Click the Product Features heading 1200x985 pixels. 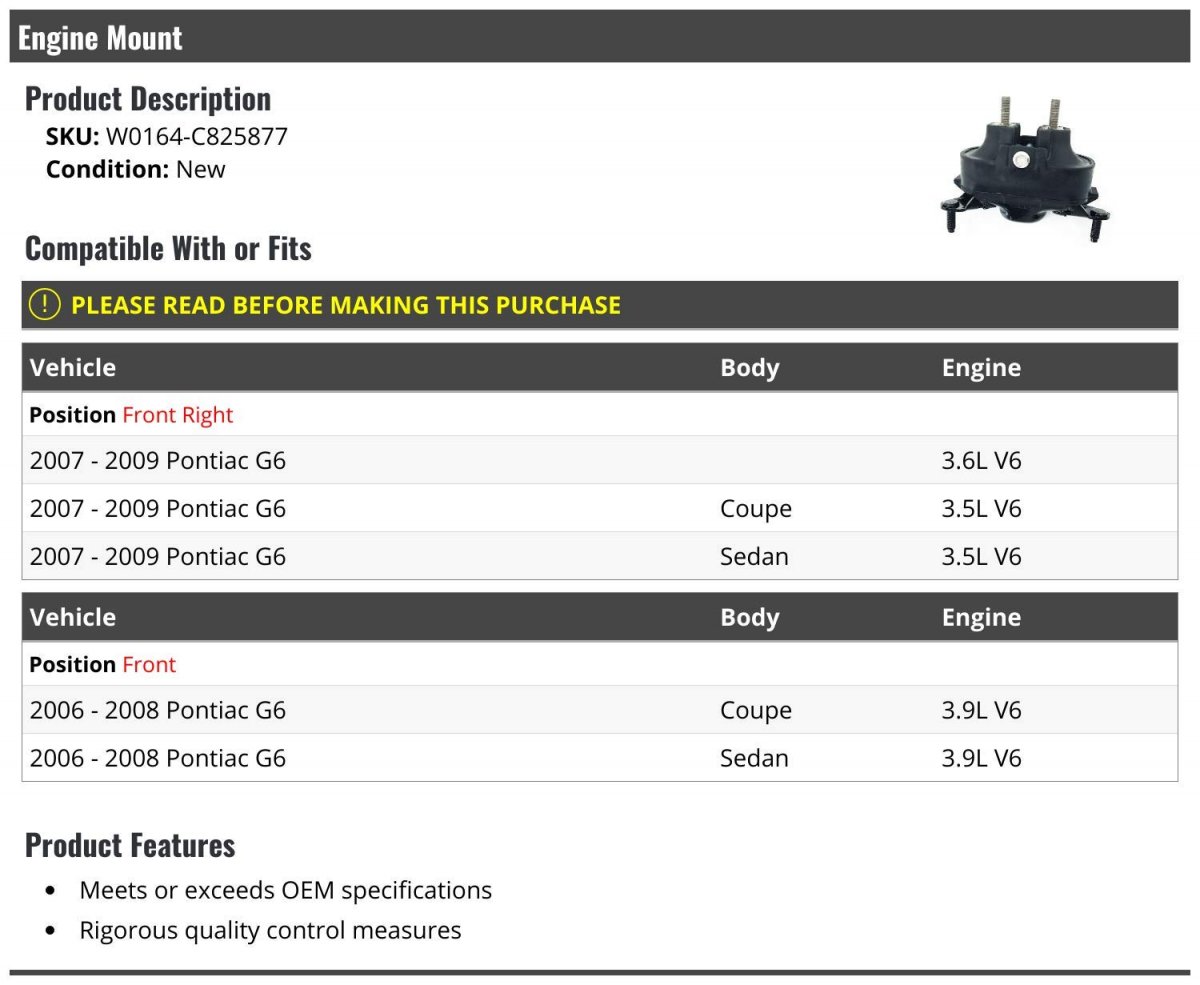pyautogui.click(x=130, y=845)
